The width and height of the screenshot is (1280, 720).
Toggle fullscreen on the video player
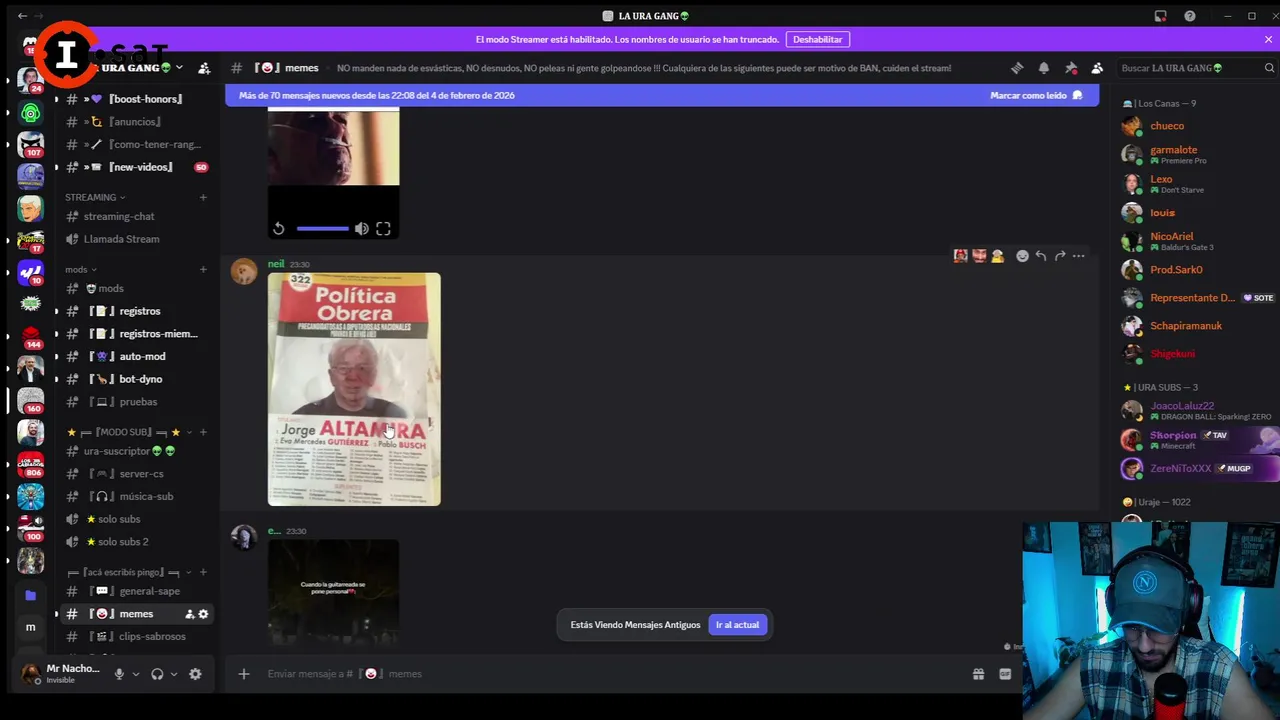(x=383, y=229)
